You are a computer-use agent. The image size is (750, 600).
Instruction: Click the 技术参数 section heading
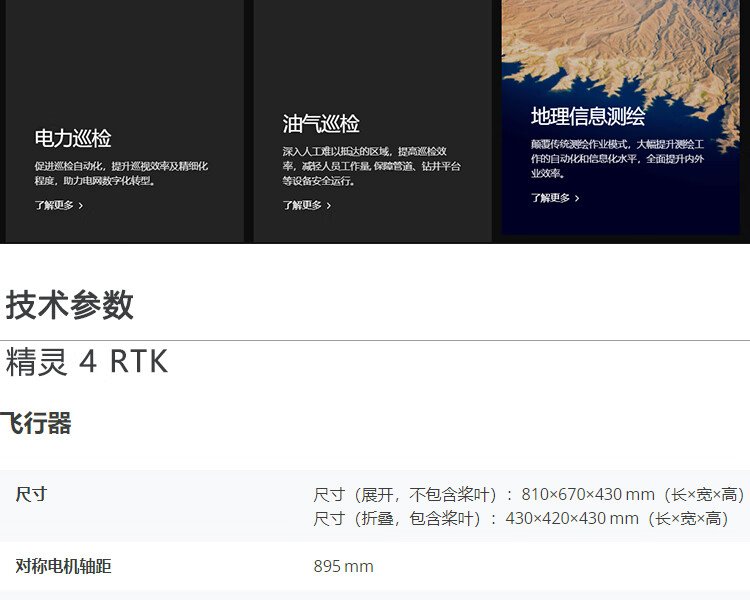coord(69,305)
